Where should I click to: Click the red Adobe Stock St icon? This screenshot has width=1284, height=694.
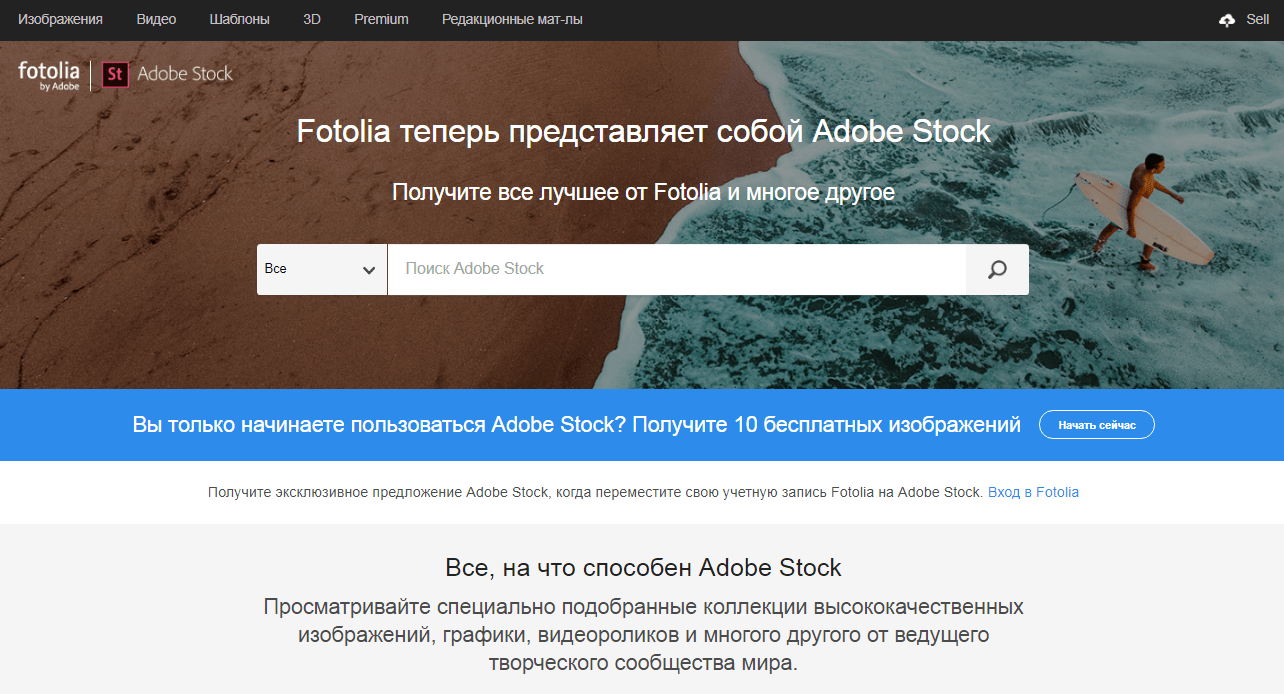pos(116,74)
